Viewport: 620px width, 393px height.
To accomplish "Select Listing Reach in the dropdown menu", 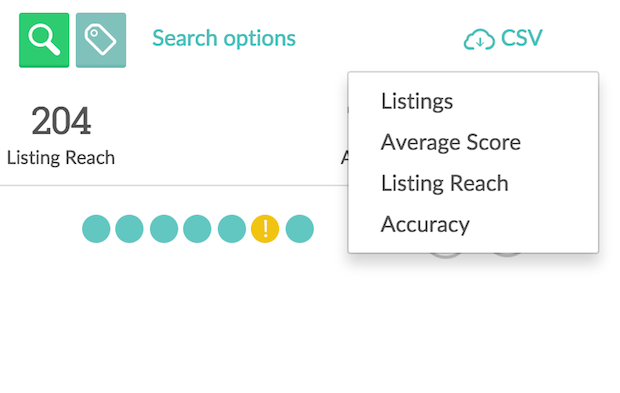I will tap(444, 183).
